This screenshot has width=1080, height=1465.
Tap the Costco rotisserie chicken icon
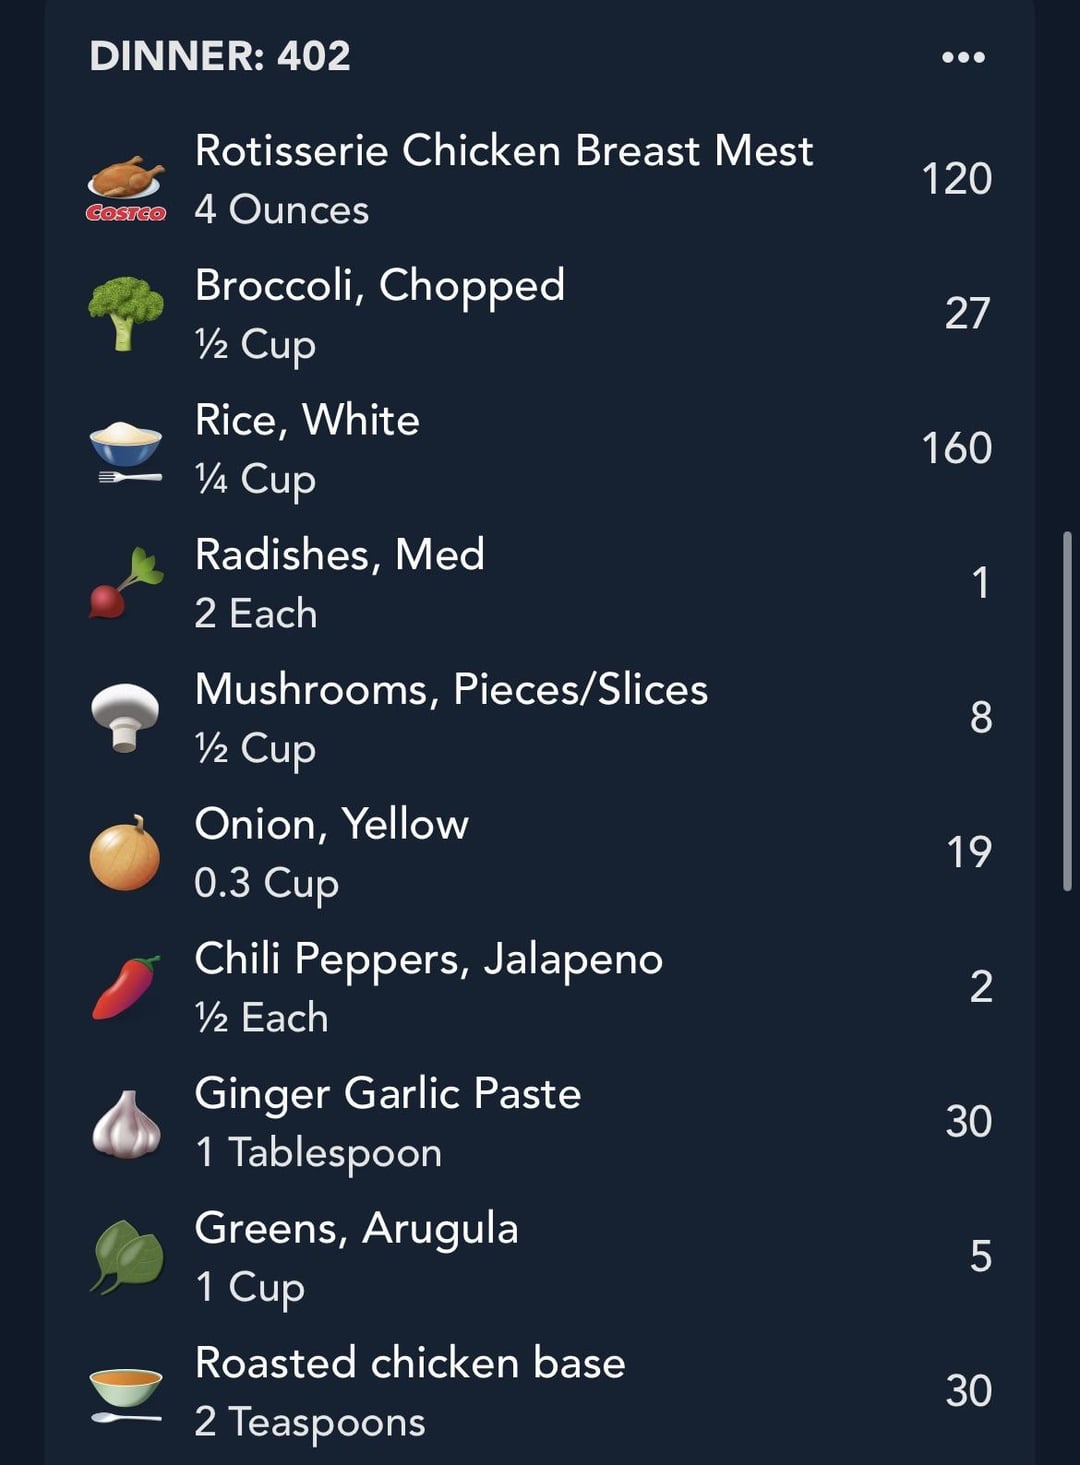[x=126, y=187]
